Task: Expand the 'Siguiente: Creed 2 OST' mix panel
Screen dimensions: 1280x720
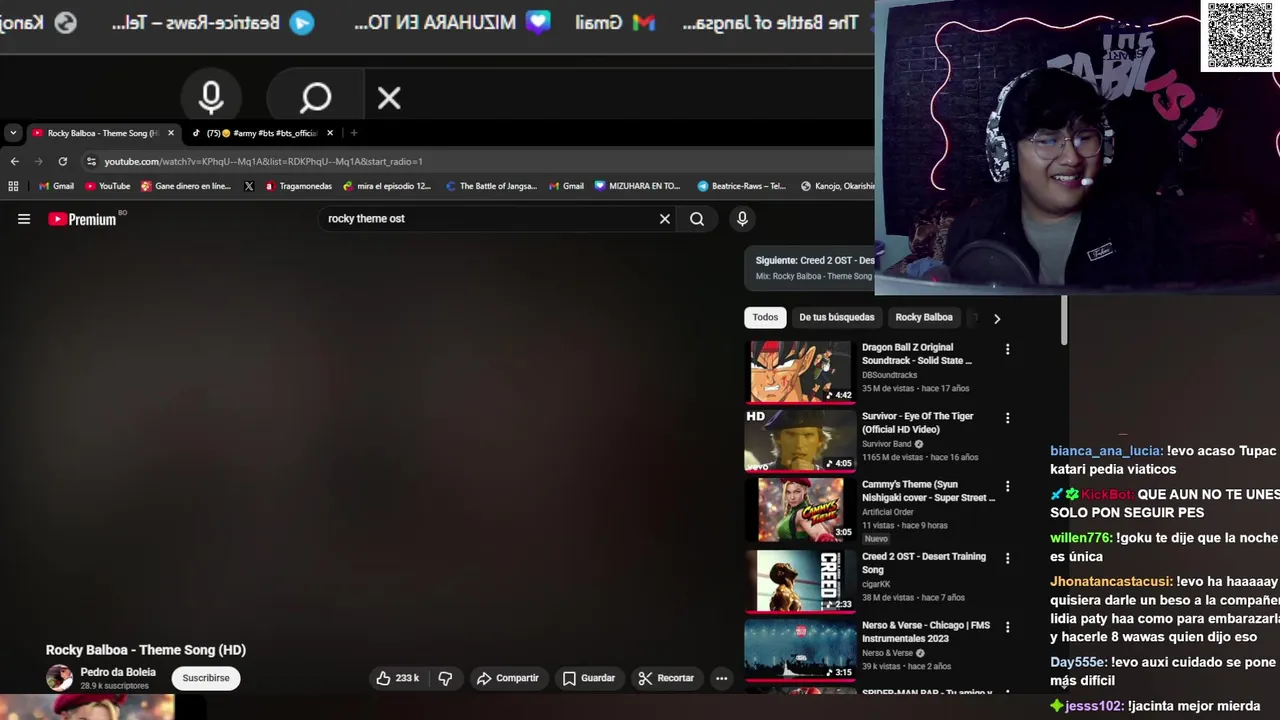Action: [810, 267]
